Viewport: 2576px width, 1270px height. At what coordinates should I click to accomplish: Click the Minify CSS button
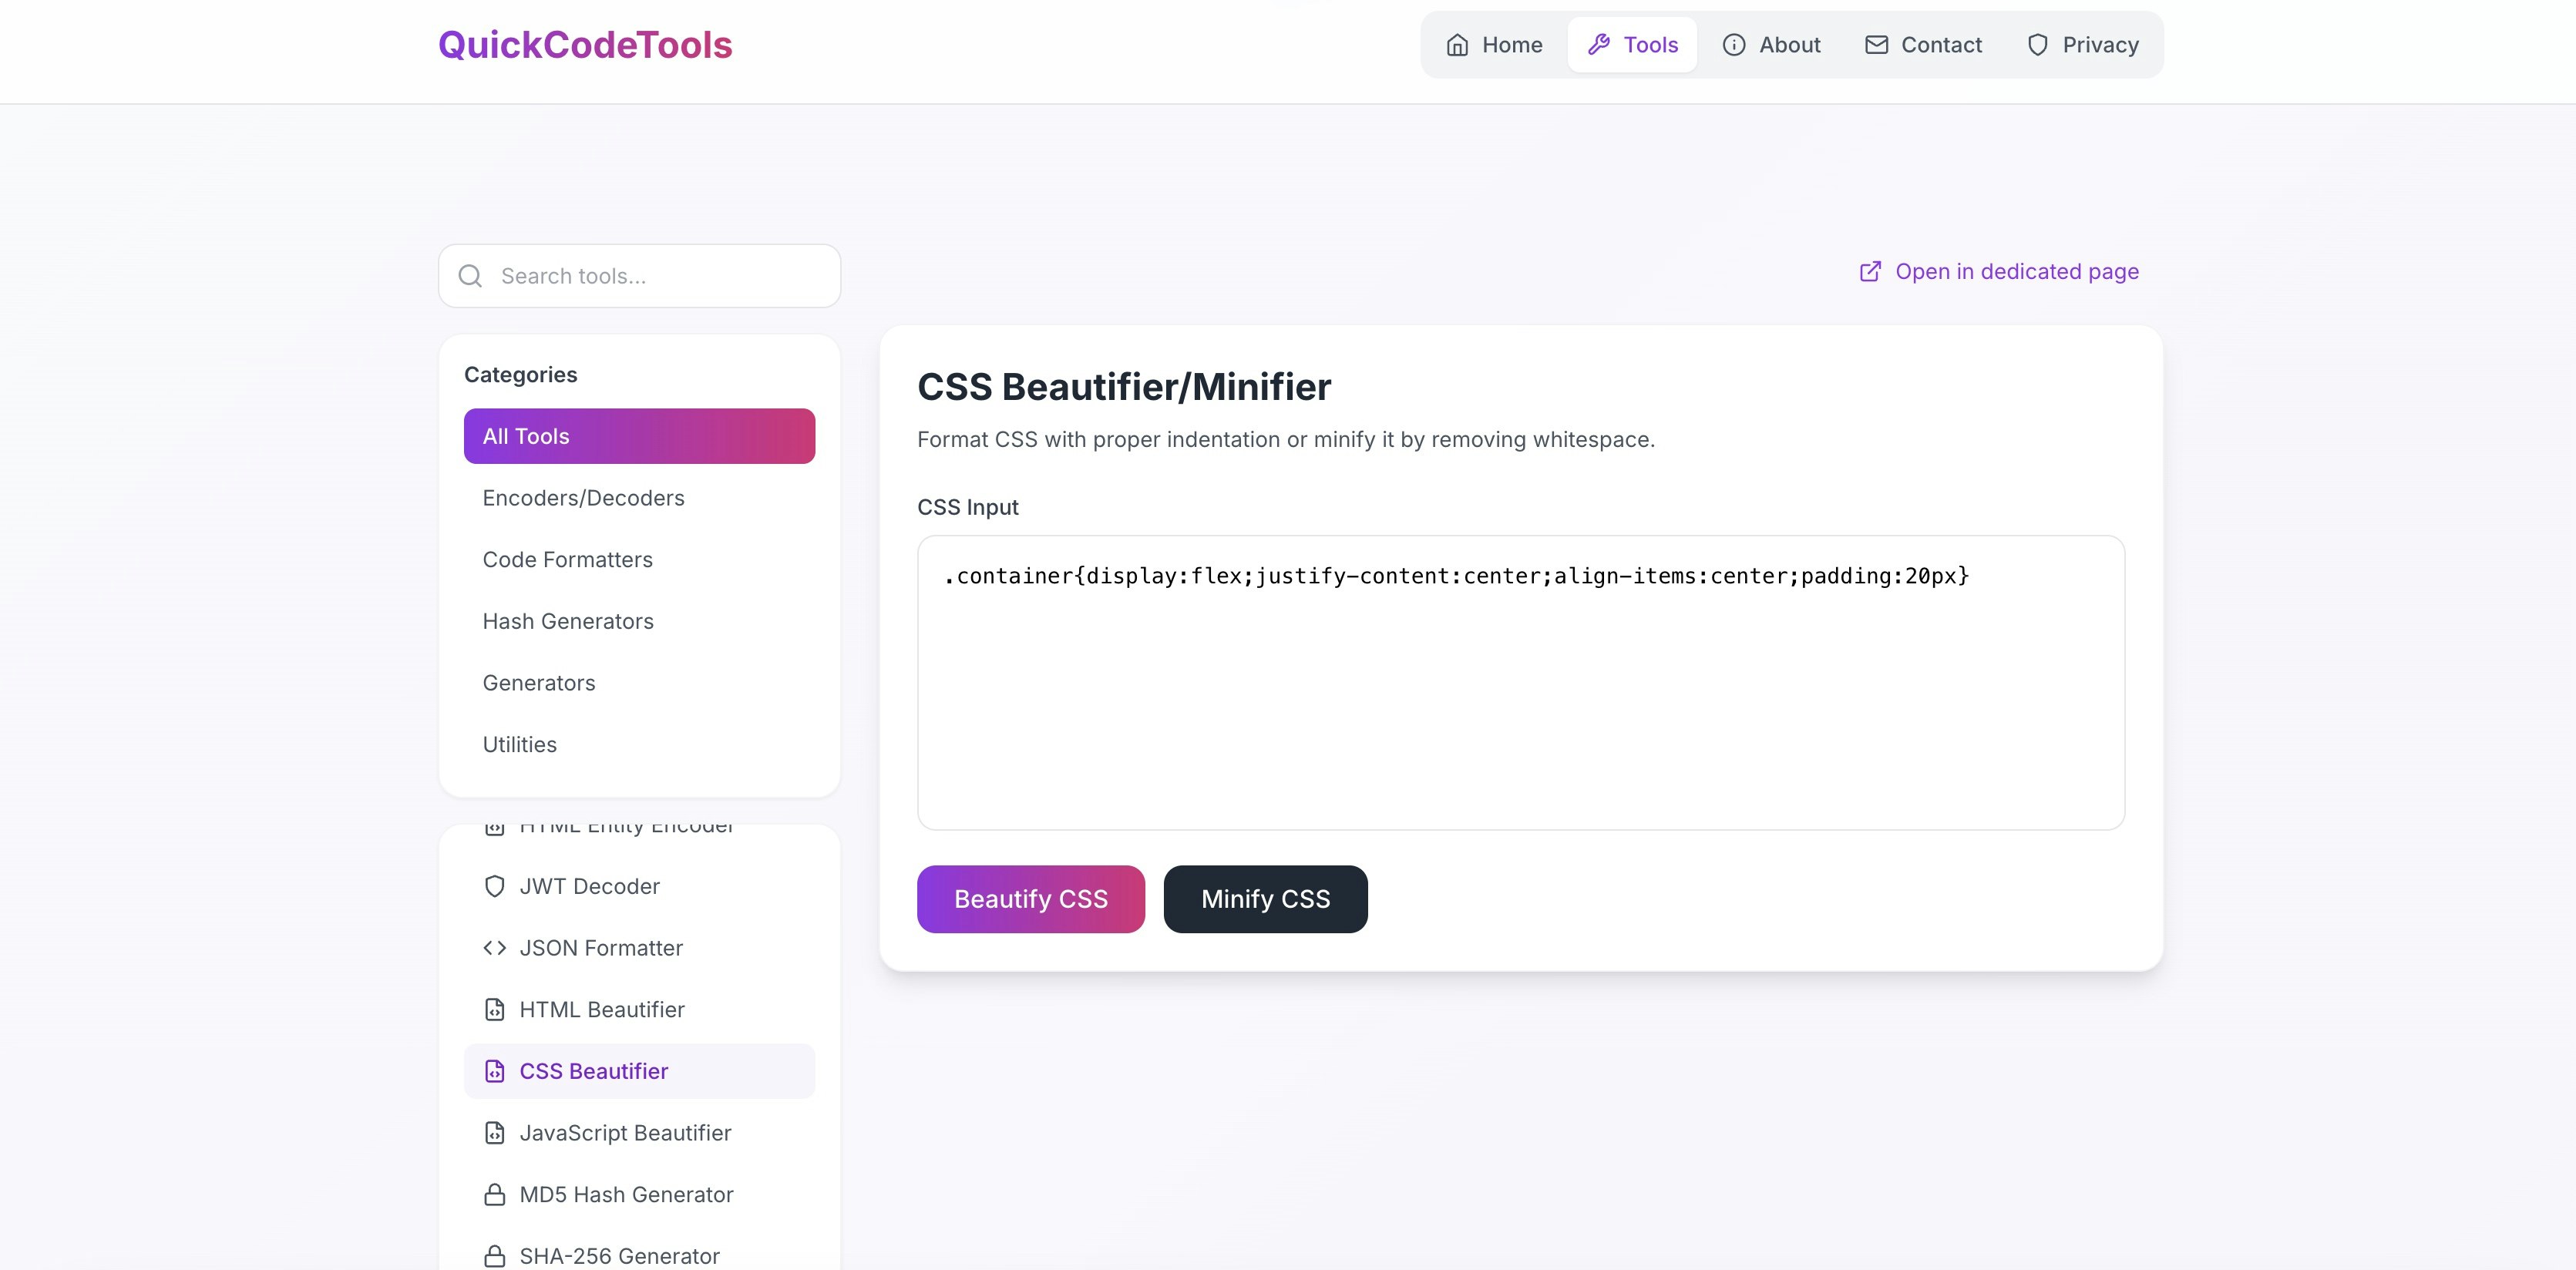[1265, 898]
